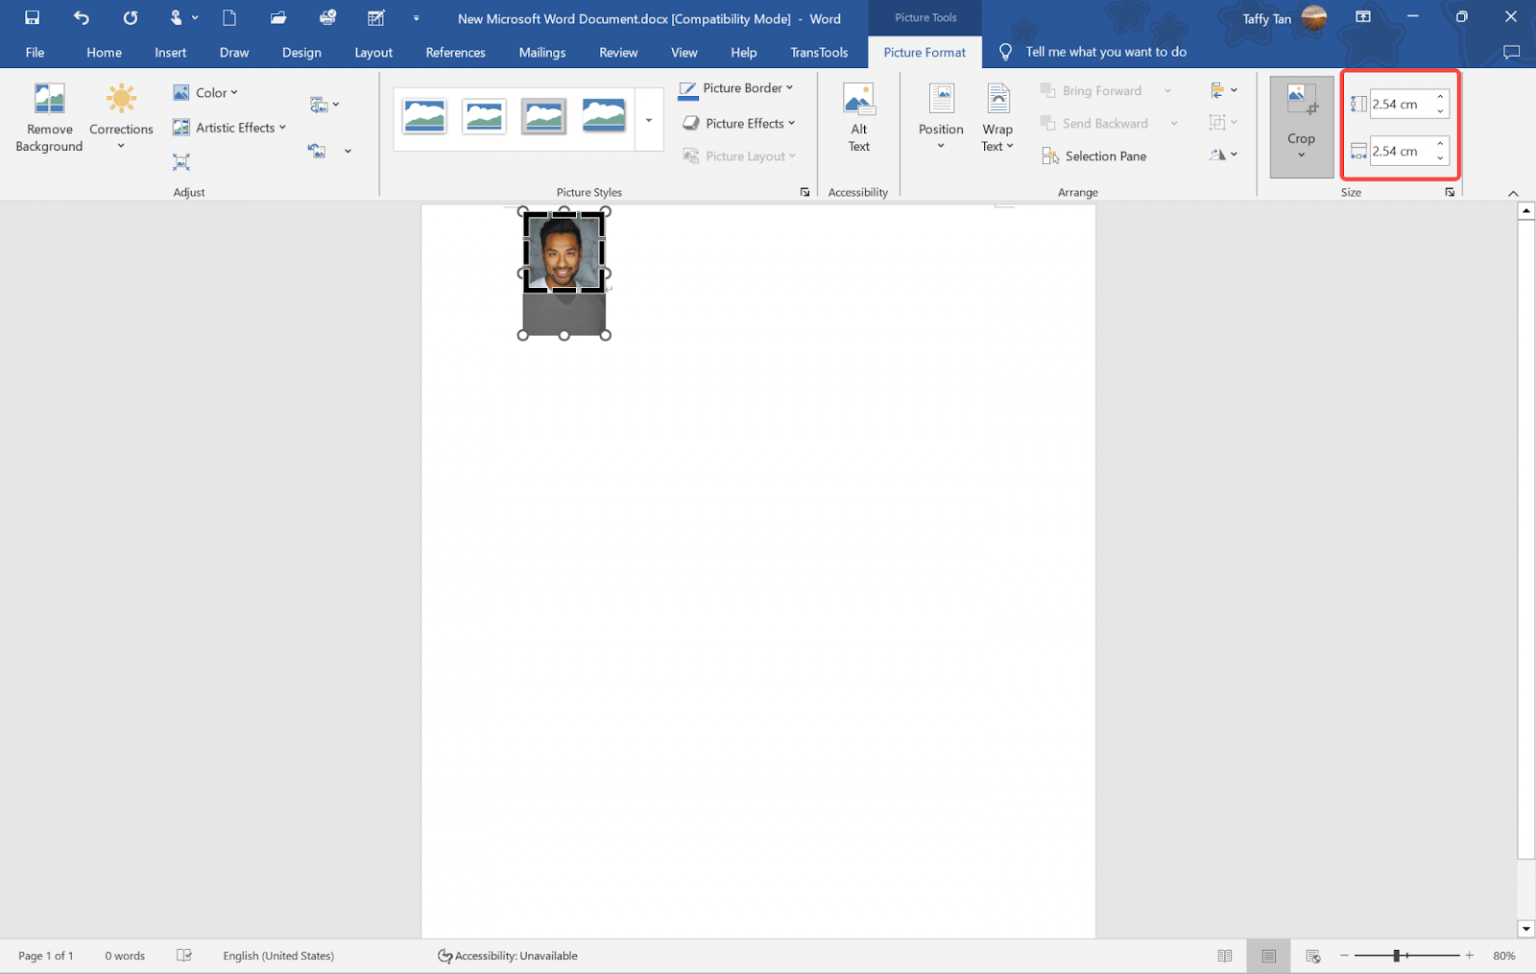Expand the Picture Styles gallery
Image resolution: width=1536 pixels, height=974 pixels.
(649, 120)
